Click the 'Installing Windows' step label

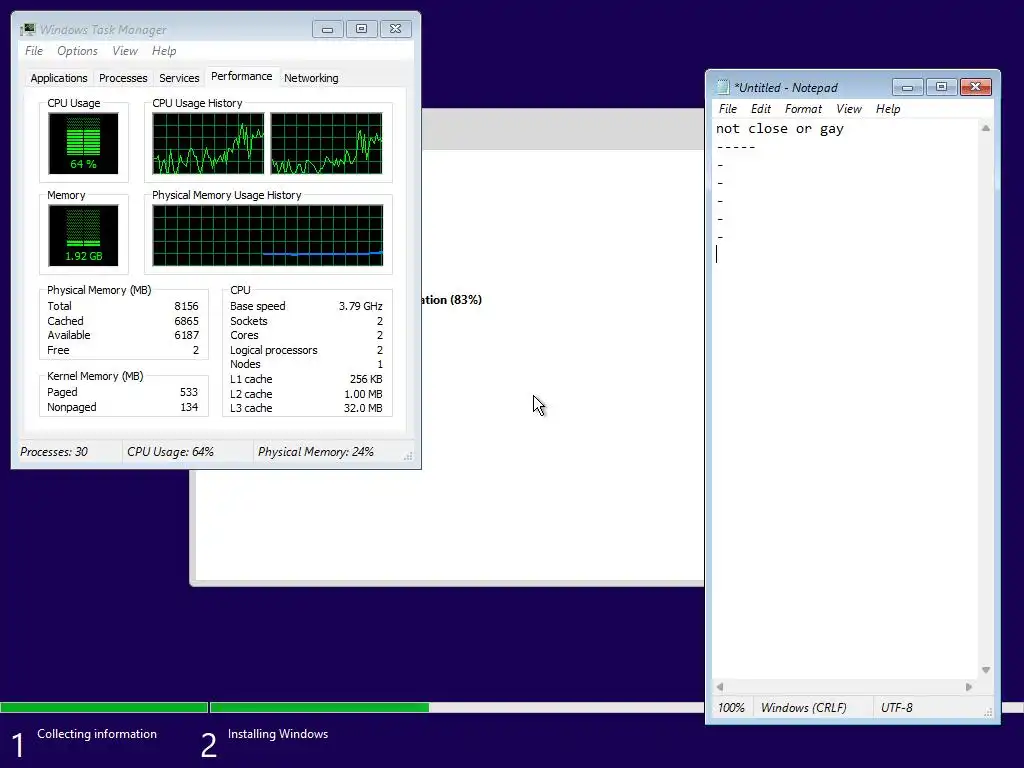click(278, 734)
